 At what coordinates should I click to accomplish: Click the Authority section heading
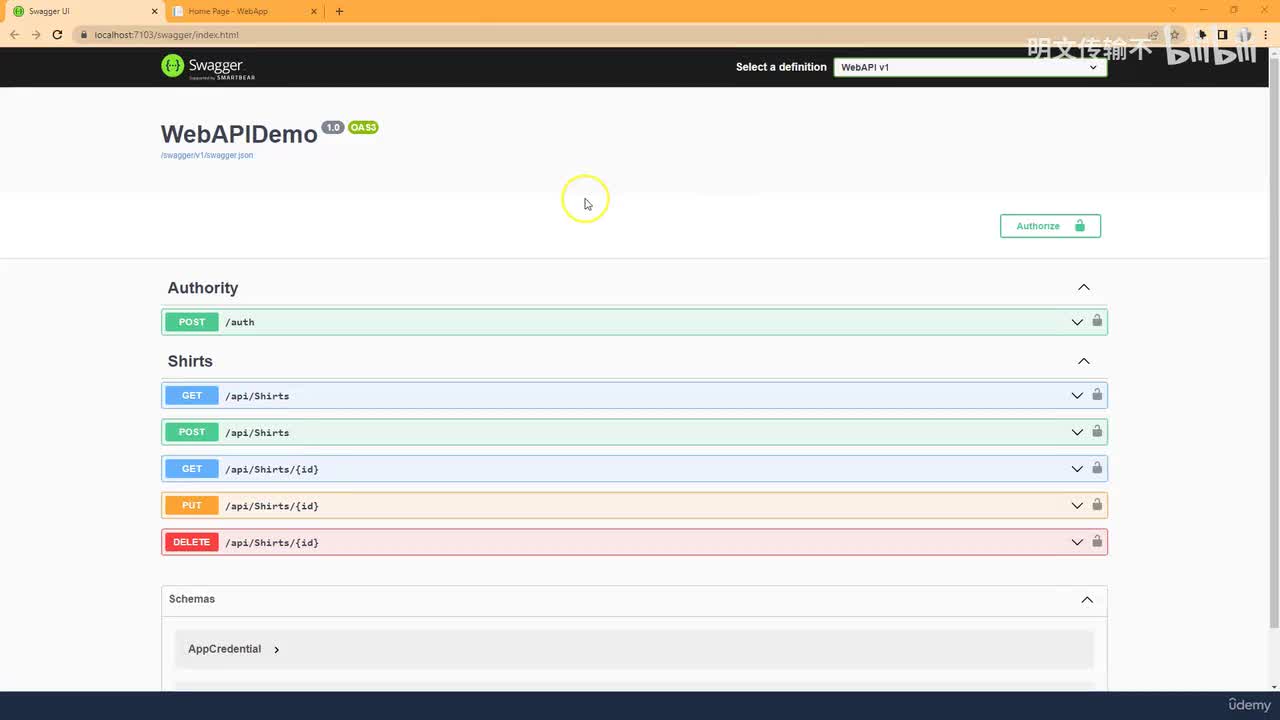click(203, 288)
